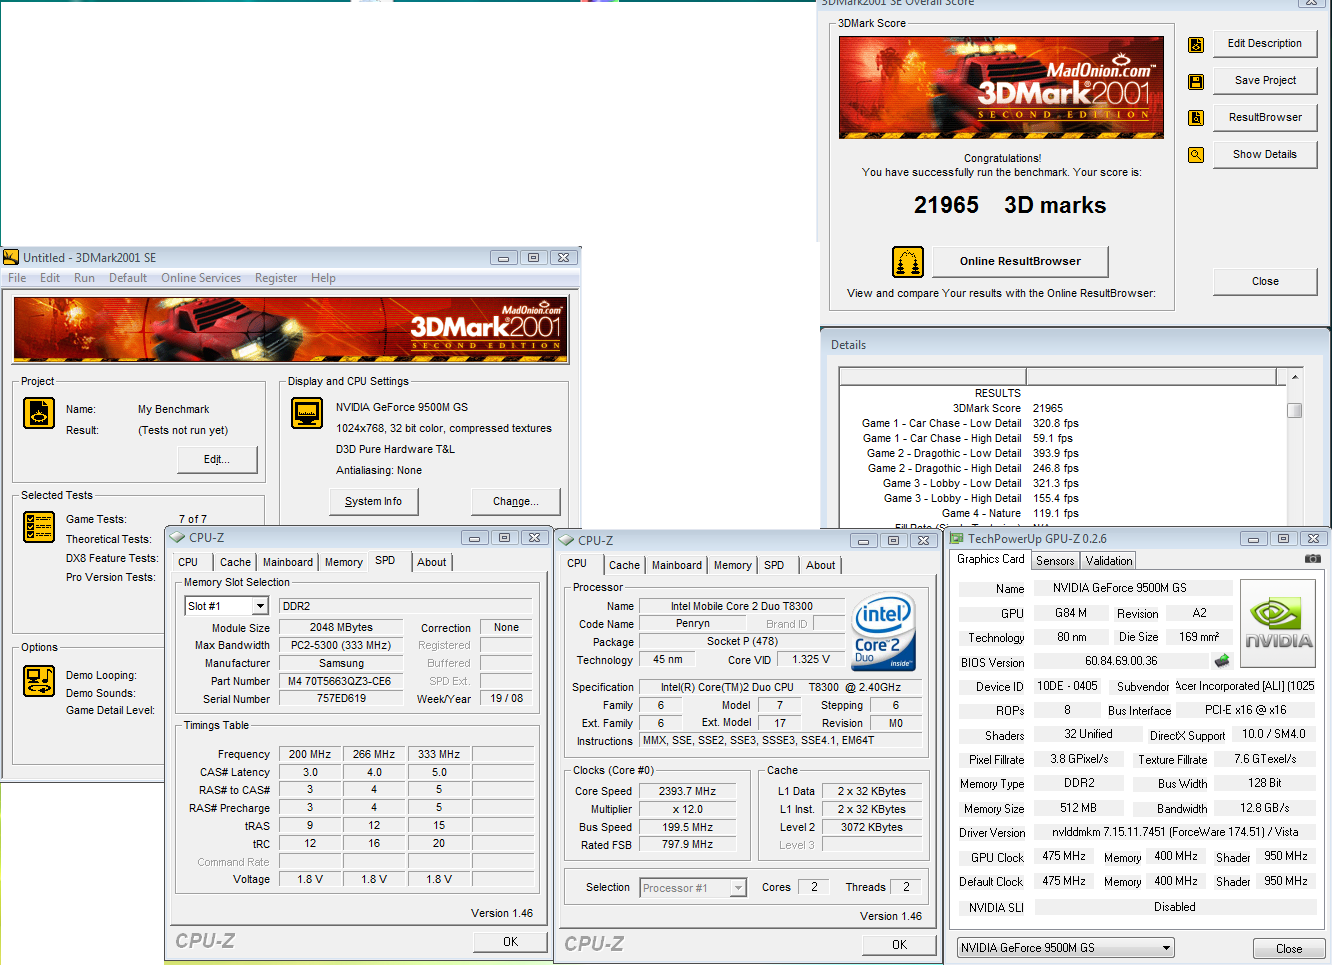Click the Options icon in 3DMark2001 window
The height and width of the screenshot is (965, 1332).
tap(39, 681)
